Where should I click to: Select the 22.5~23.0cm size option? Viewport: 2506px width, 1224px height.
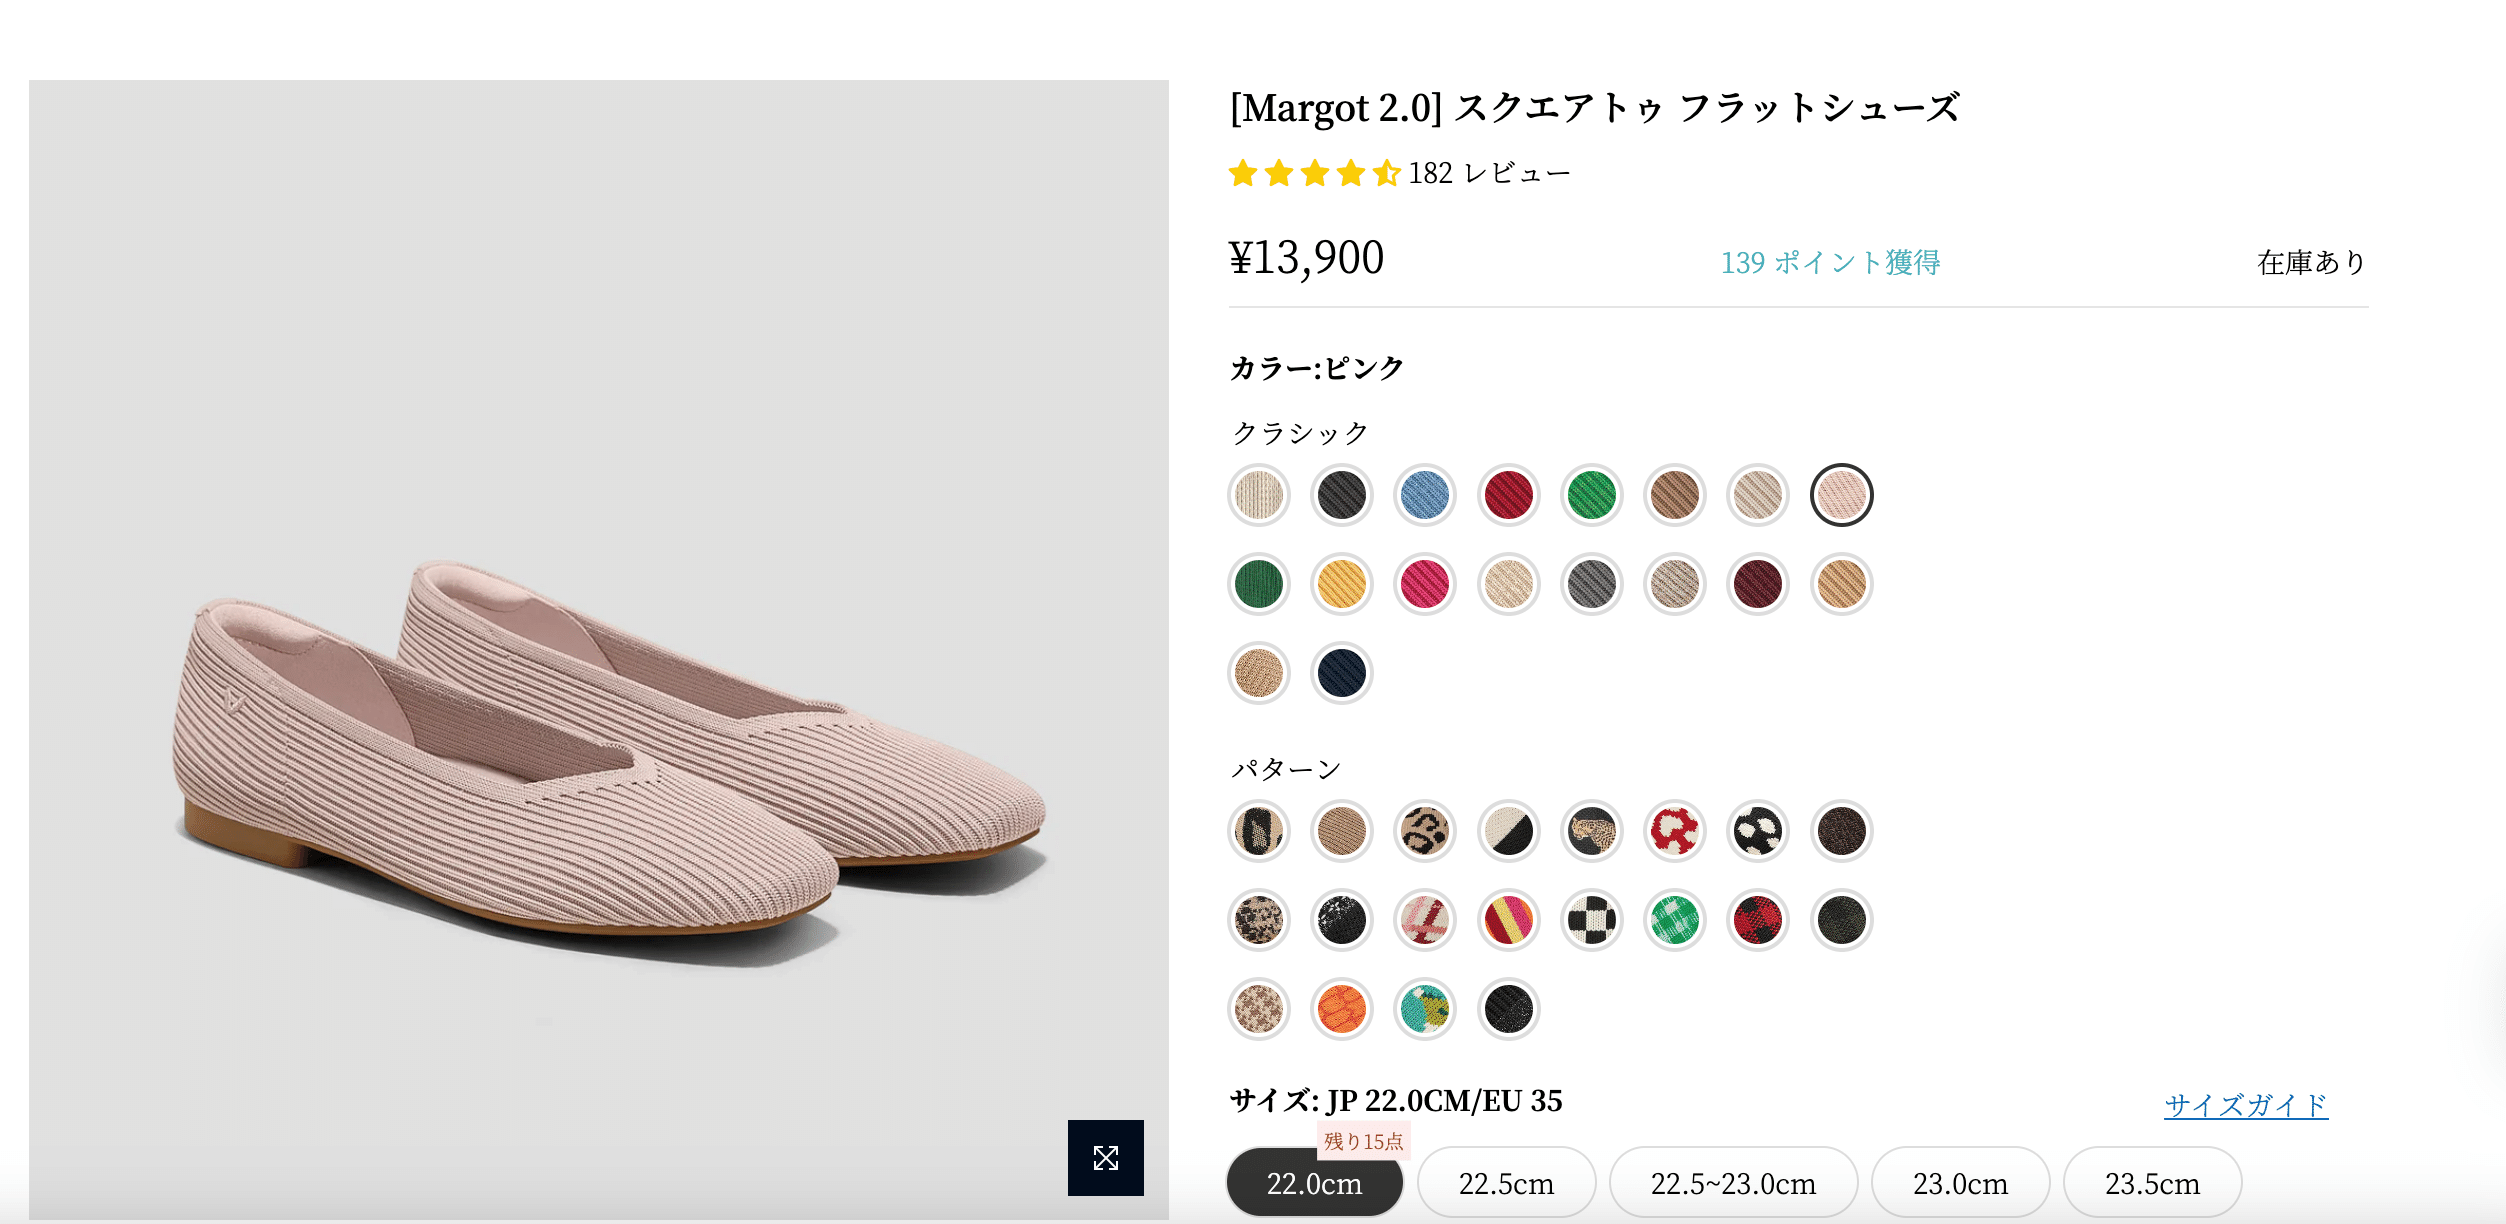coord(1733,1183)
